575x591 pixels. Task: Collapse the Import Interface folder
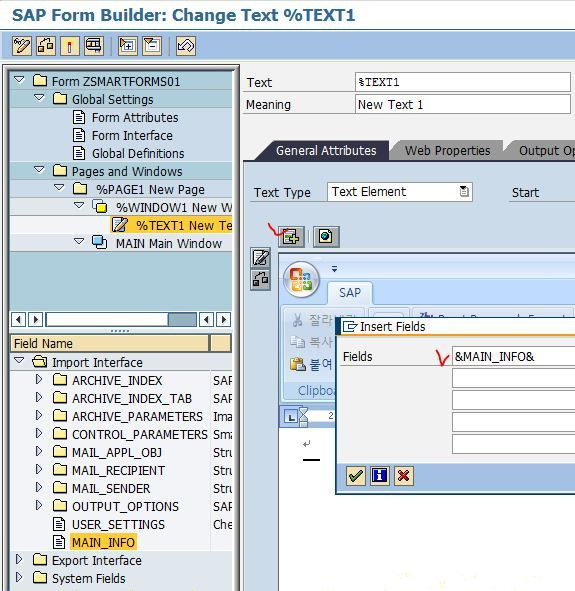point(19,360)
